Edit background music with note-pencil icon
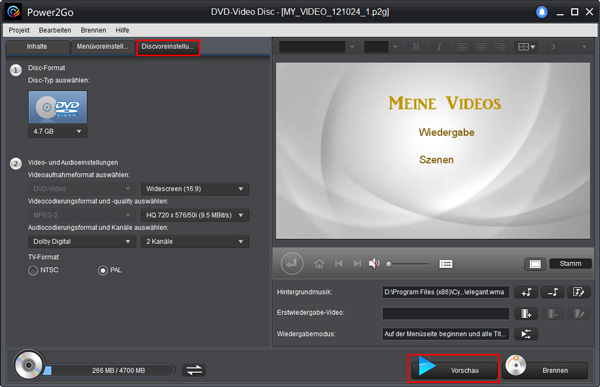600x387 pixels. pyautogui.click(x=579, y=292)
